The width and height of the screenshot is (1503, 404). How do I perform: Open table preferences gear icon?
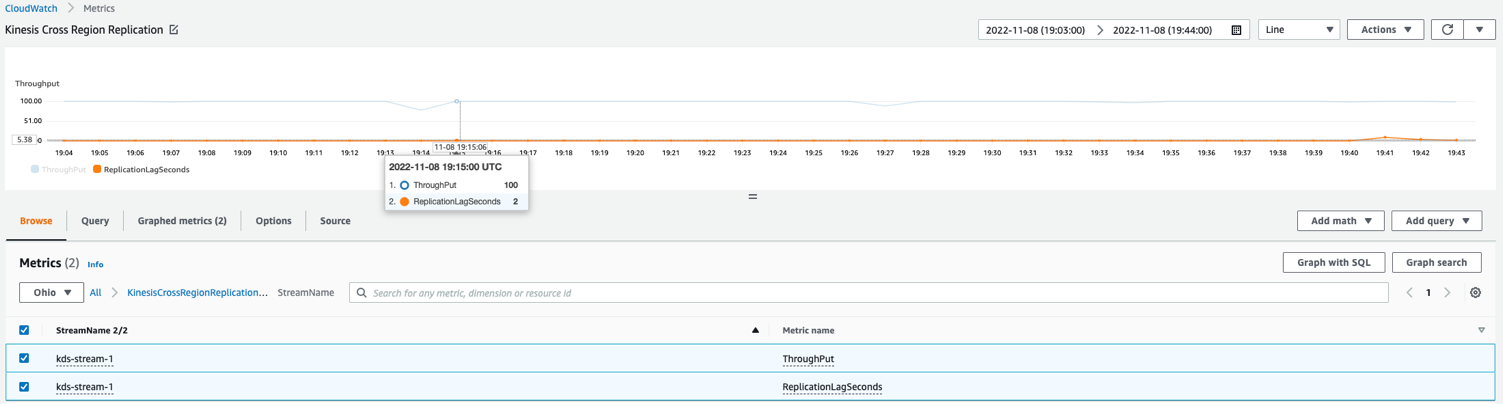1475,293
